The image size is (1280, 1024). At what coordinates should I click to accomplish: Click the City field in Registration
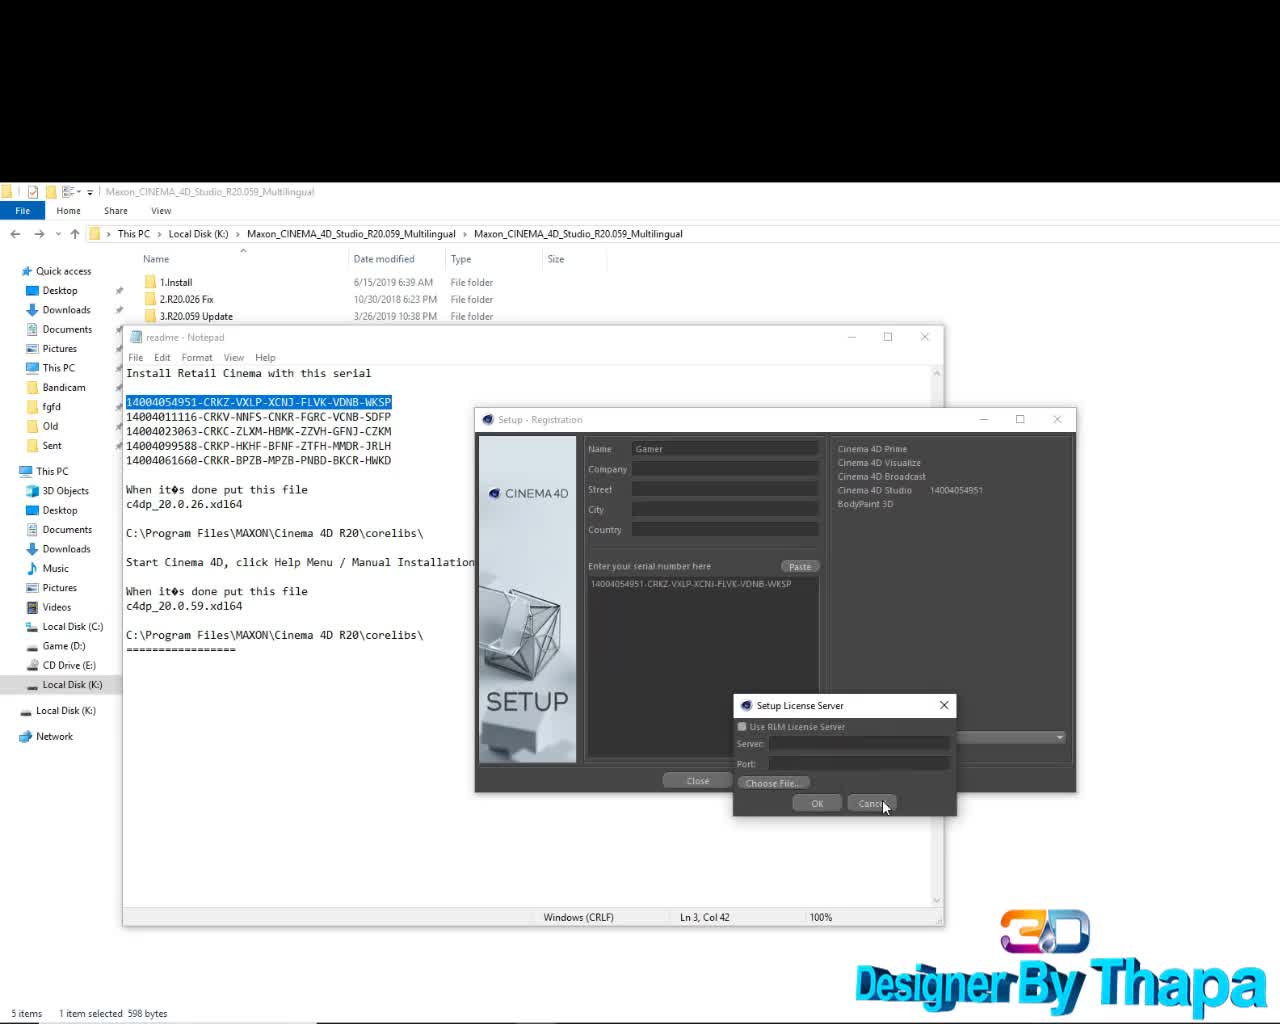click(725, 509)
